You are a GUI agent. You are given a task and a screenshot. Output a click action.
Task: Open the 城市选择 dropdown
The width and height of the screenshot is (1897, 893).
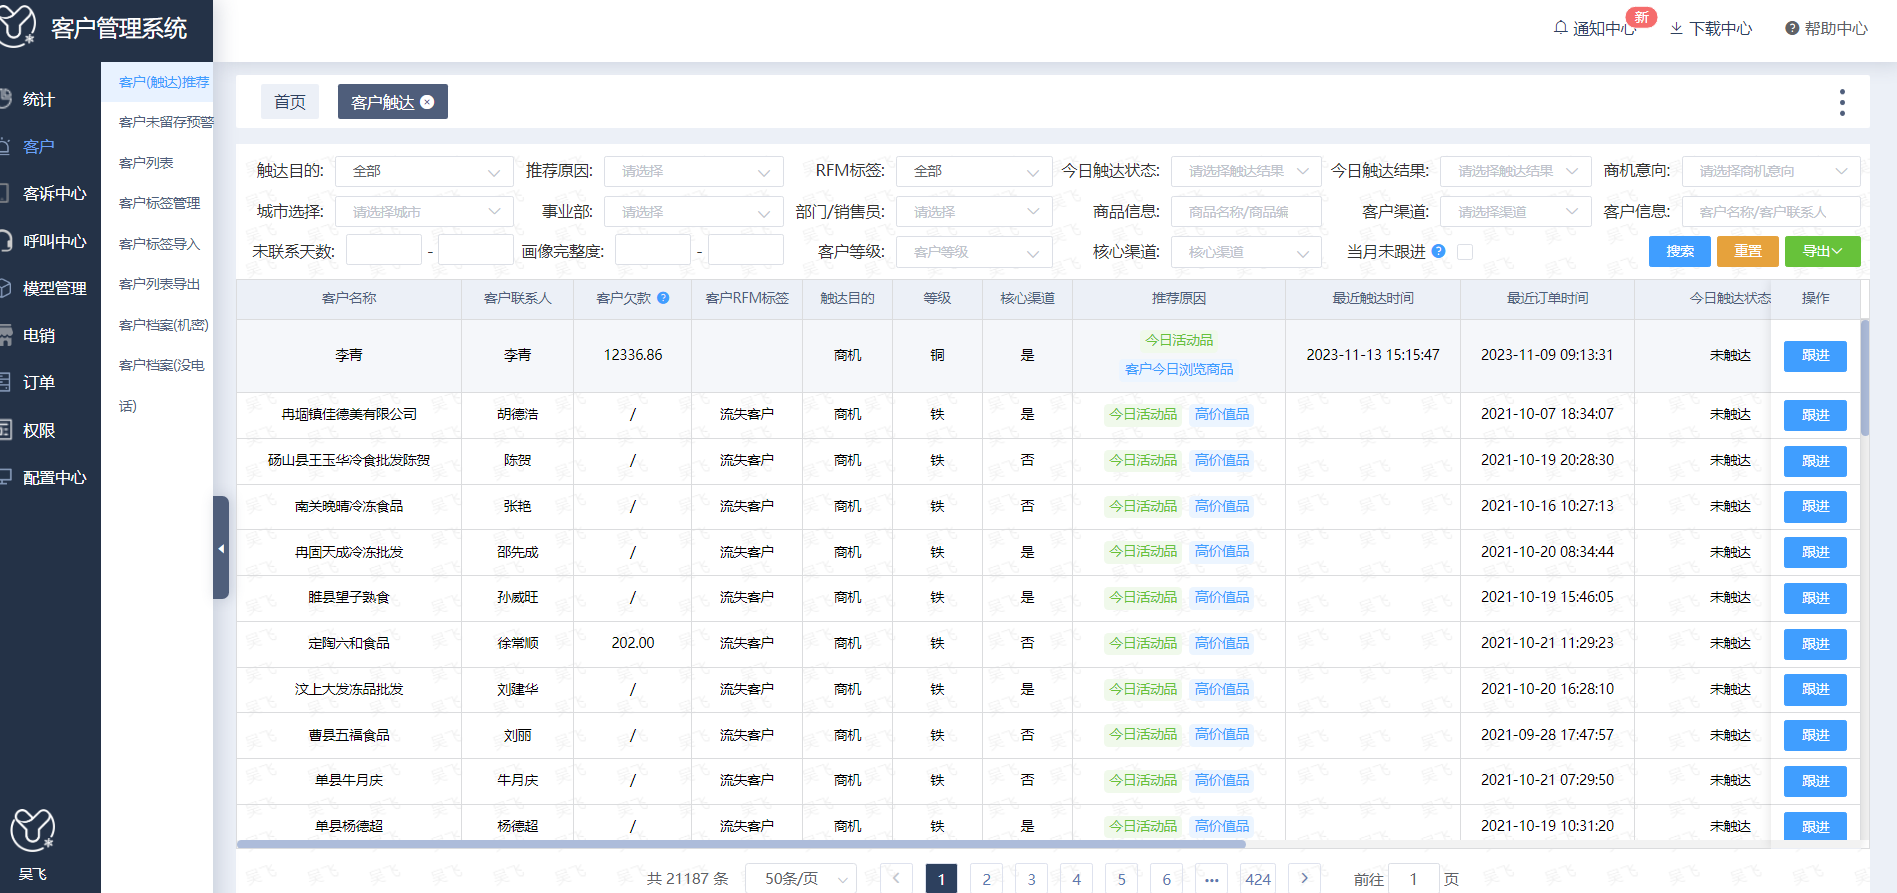pos(424,211)
